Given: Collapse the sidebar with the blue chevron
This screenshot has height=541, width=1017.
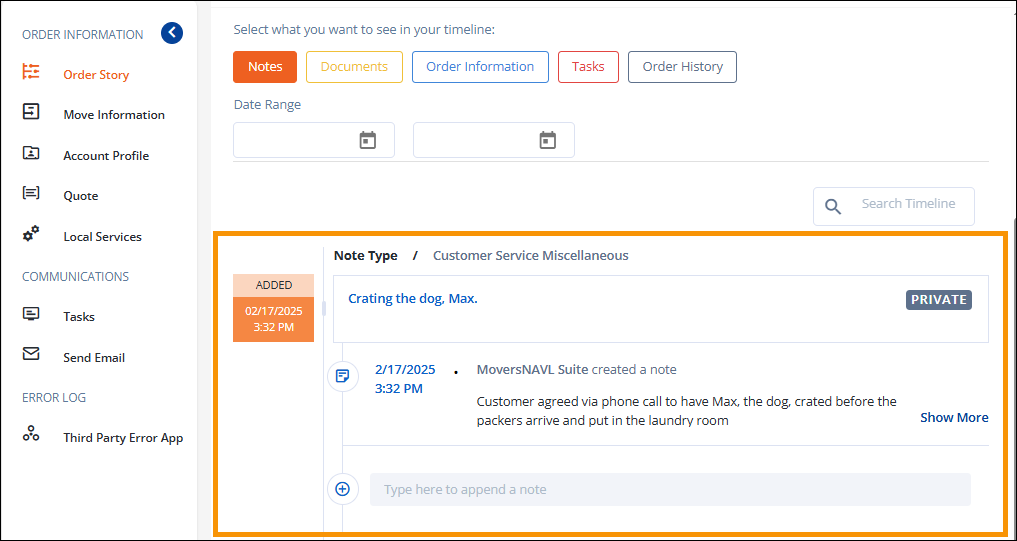Looking at the screenshot, I should [172, 33].
